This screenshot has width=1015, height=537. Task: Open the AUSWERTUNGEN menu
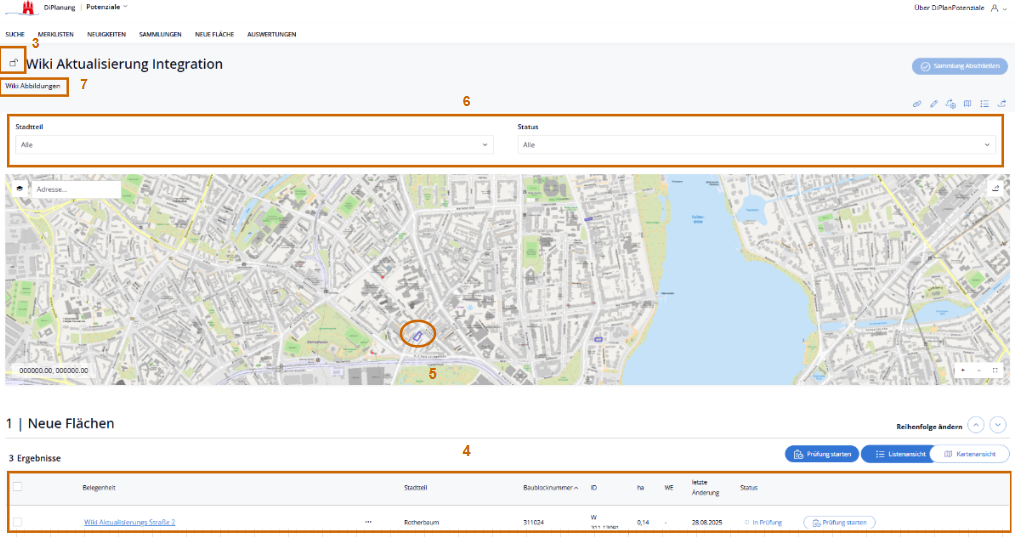pos(271,34)
